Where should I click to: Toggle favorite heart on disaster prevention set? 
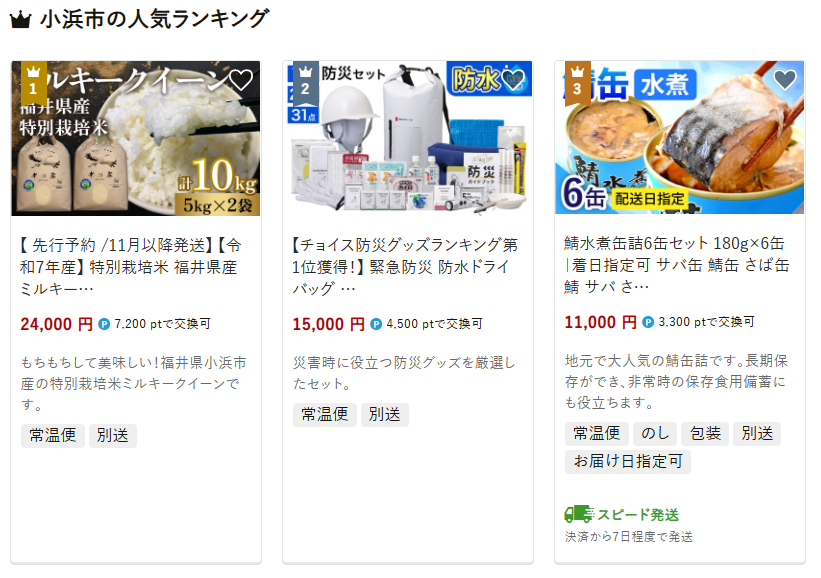[x=513, y=80]
